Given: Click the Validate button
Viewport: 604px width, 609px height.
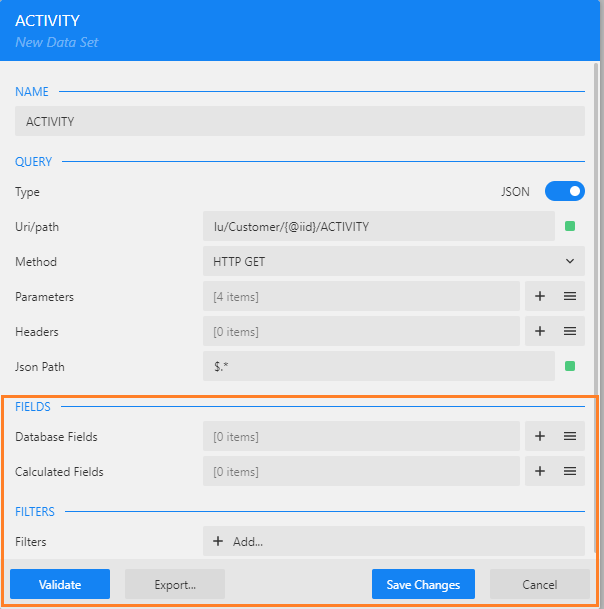Looking at the screenshot, I should 60,584.
